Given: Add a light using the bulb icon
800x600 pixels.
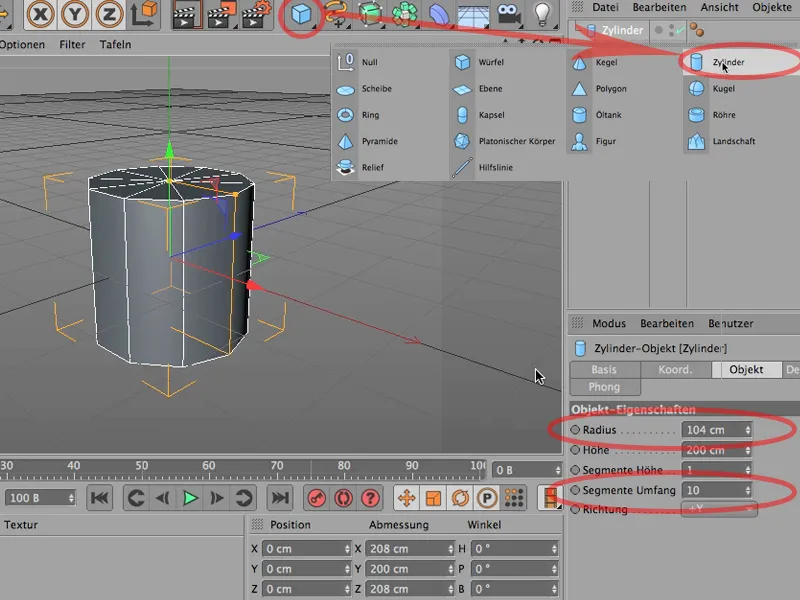Looking at the screenshot, I should [x=542, y=13].
